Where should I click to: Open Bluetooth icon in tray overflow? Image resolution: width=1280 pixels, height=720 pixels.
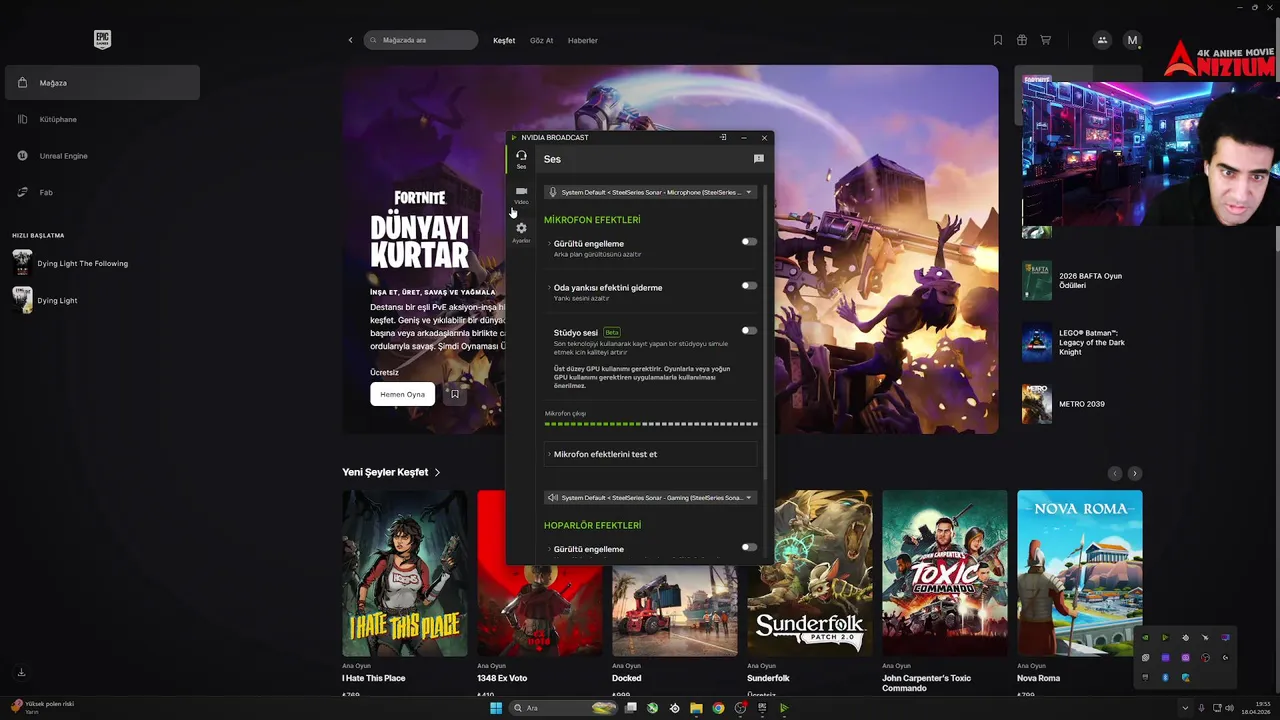[x=1165, y=677]
